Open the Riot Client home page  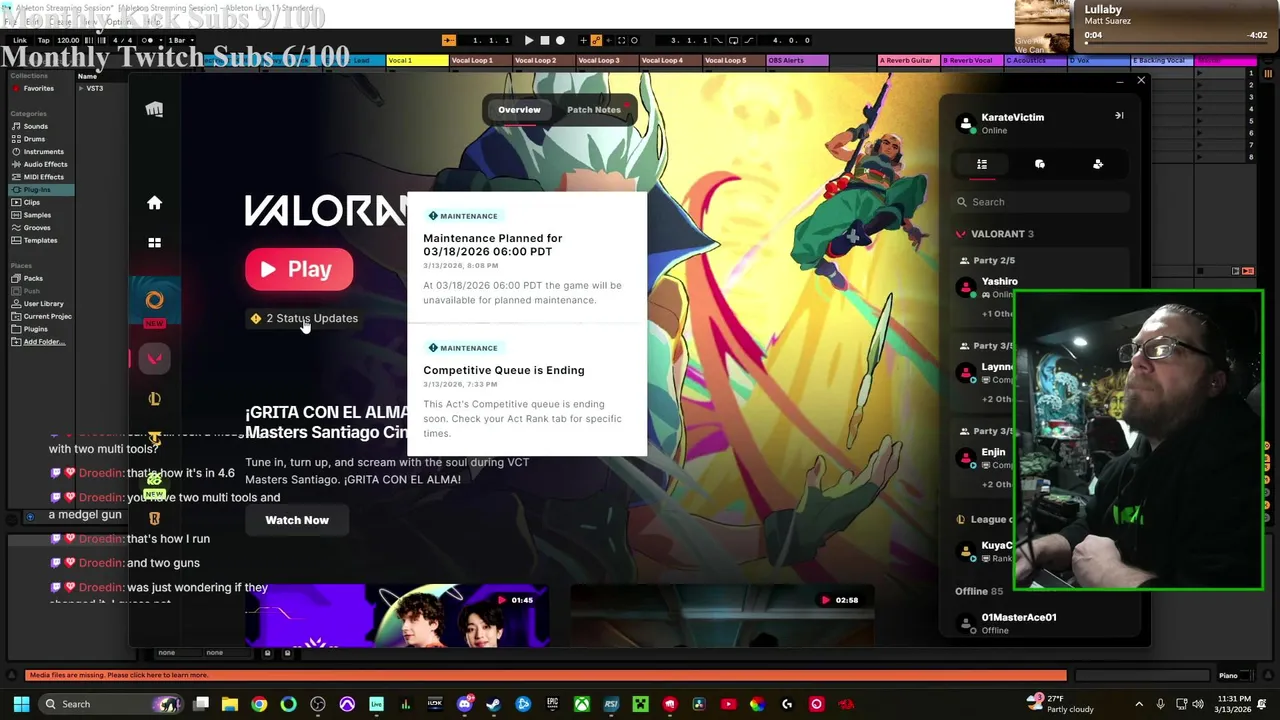(154, 203)
